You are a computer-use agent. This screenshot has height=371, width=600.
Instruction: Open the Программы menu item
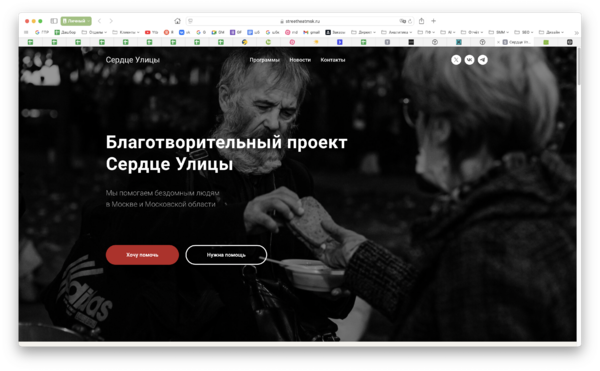click(264, 60)
